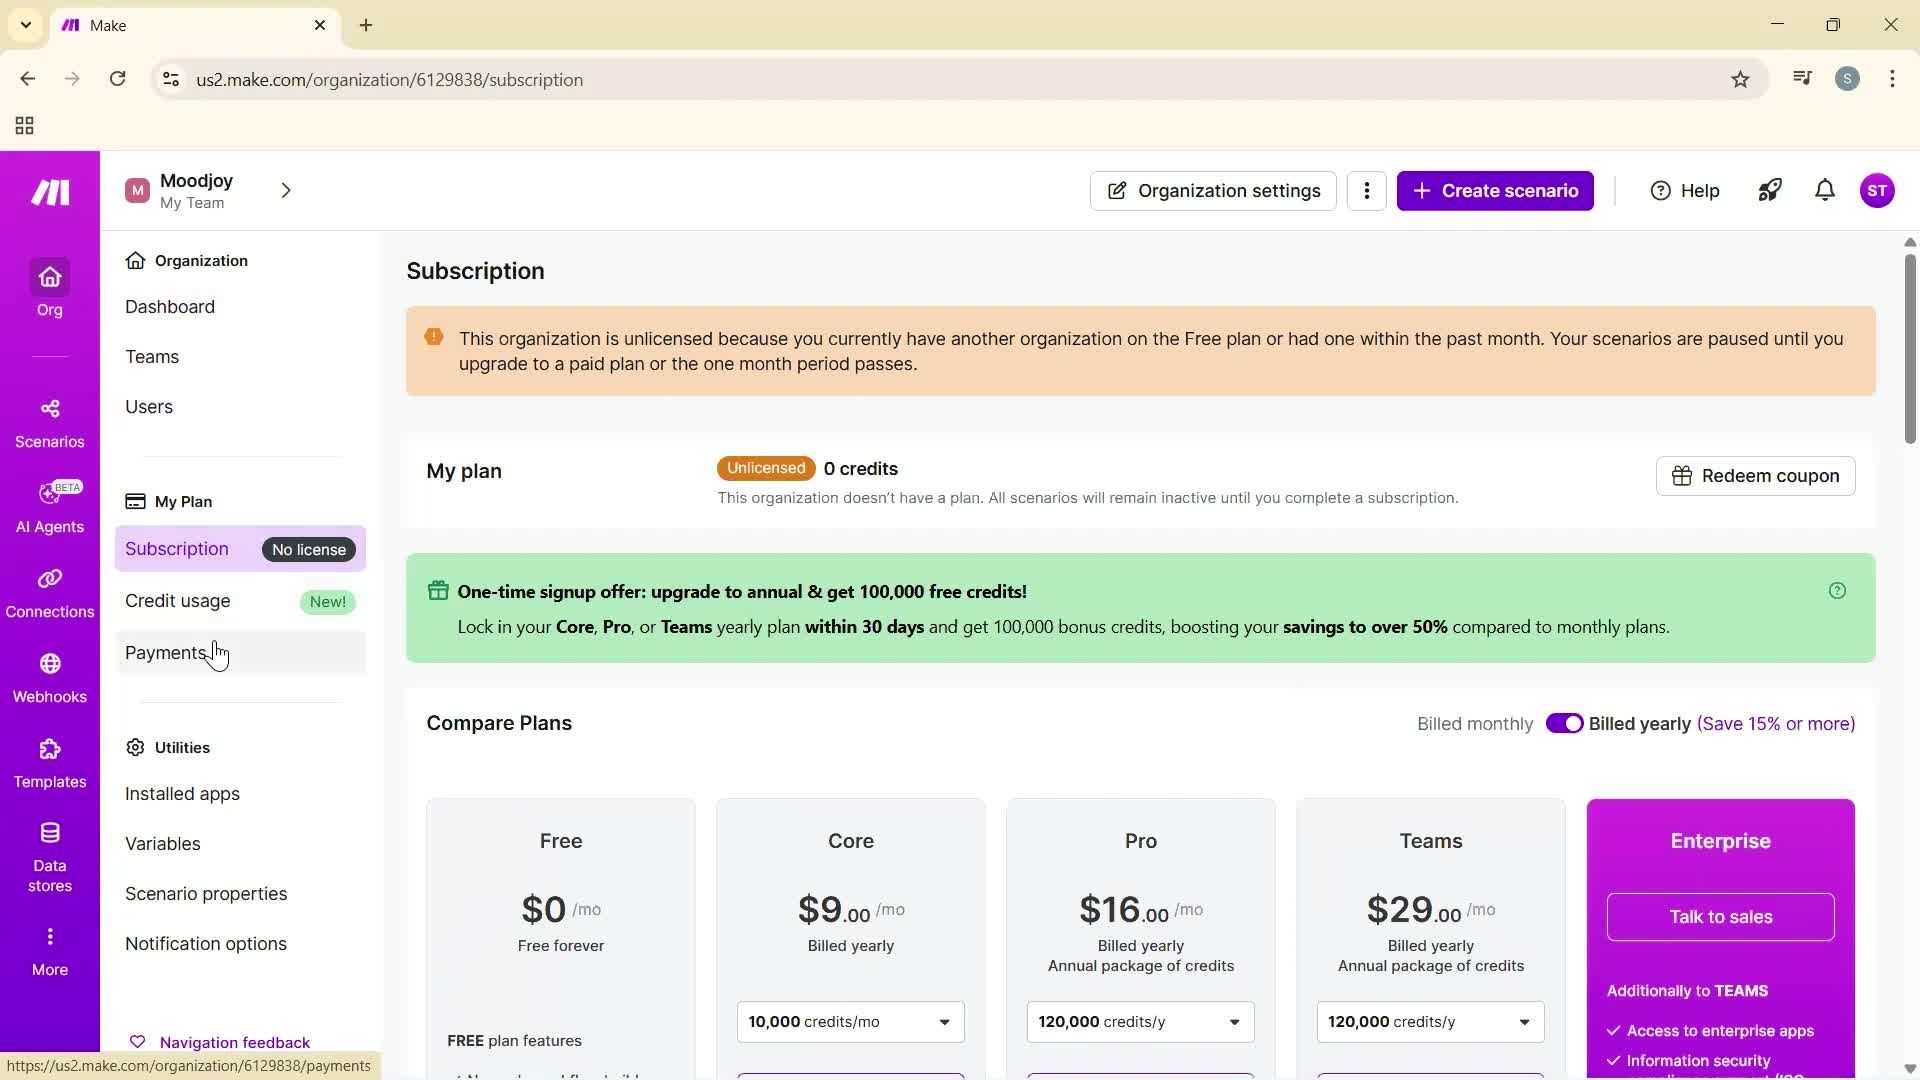This screenshot has width=1920, height=1080.
Task: Expand the Moodjoy organization chevron
Action: coord(286,190)
